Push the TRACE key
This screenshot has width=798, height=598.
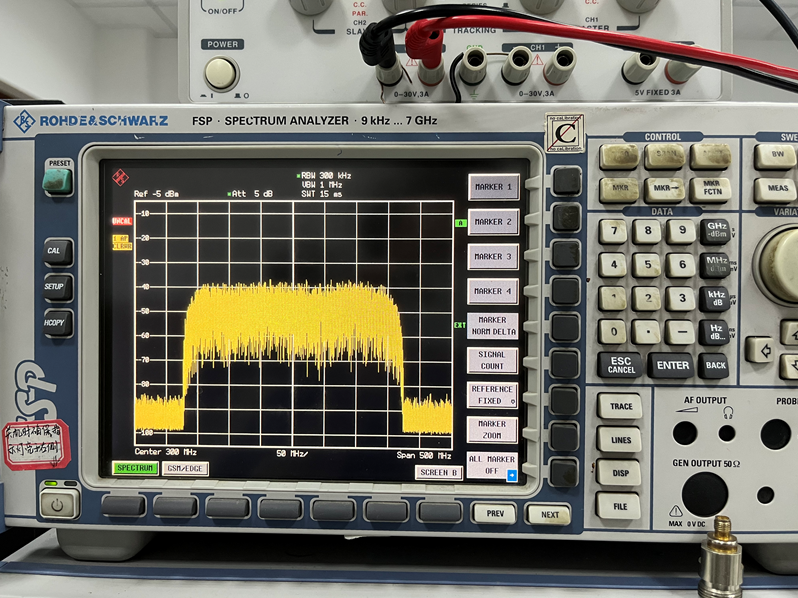620,406
